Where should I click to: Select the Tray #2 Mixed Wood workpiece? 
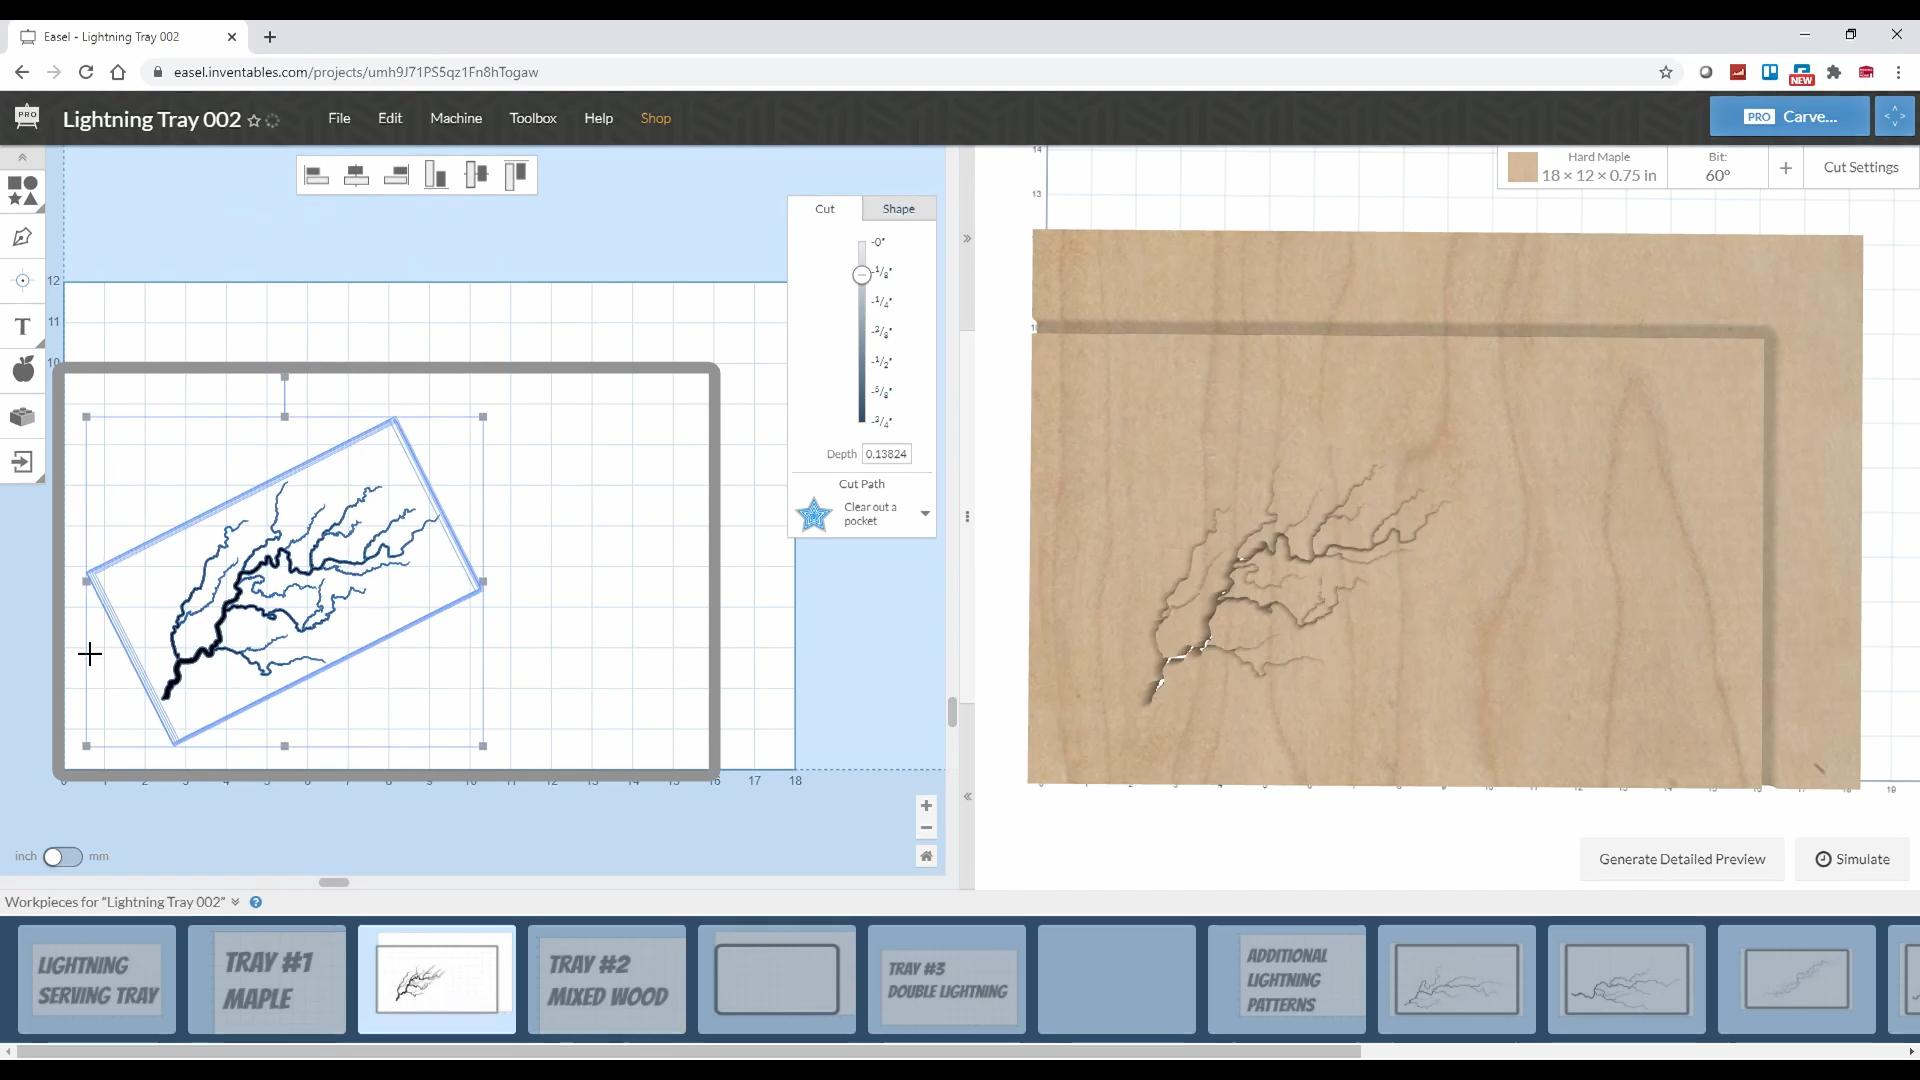point(607,980)
